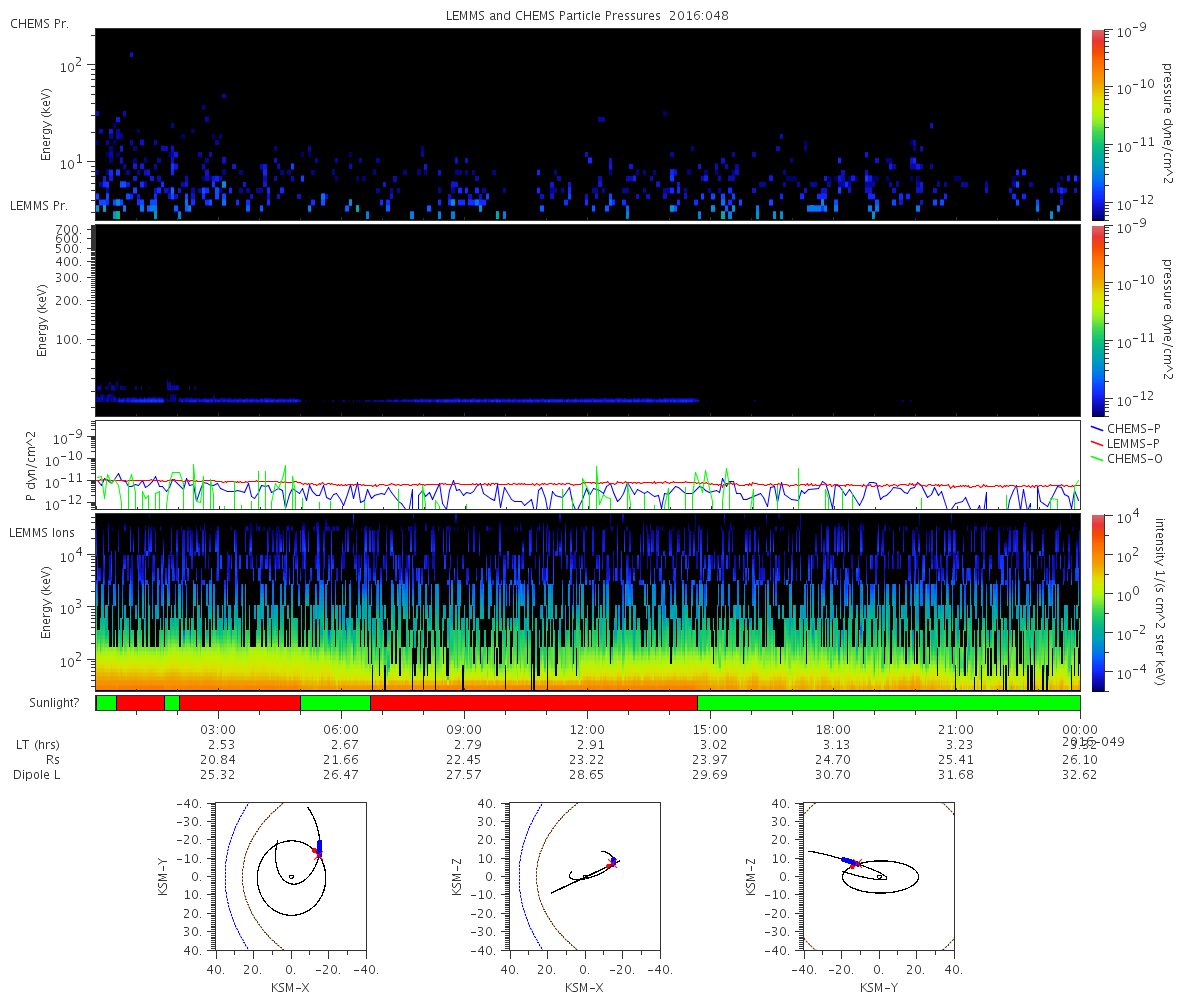The width and height of the screenshot is (1200, 1000).
Task: Click the LEMMS Ions panel label
Action: [x=44, y=531]
